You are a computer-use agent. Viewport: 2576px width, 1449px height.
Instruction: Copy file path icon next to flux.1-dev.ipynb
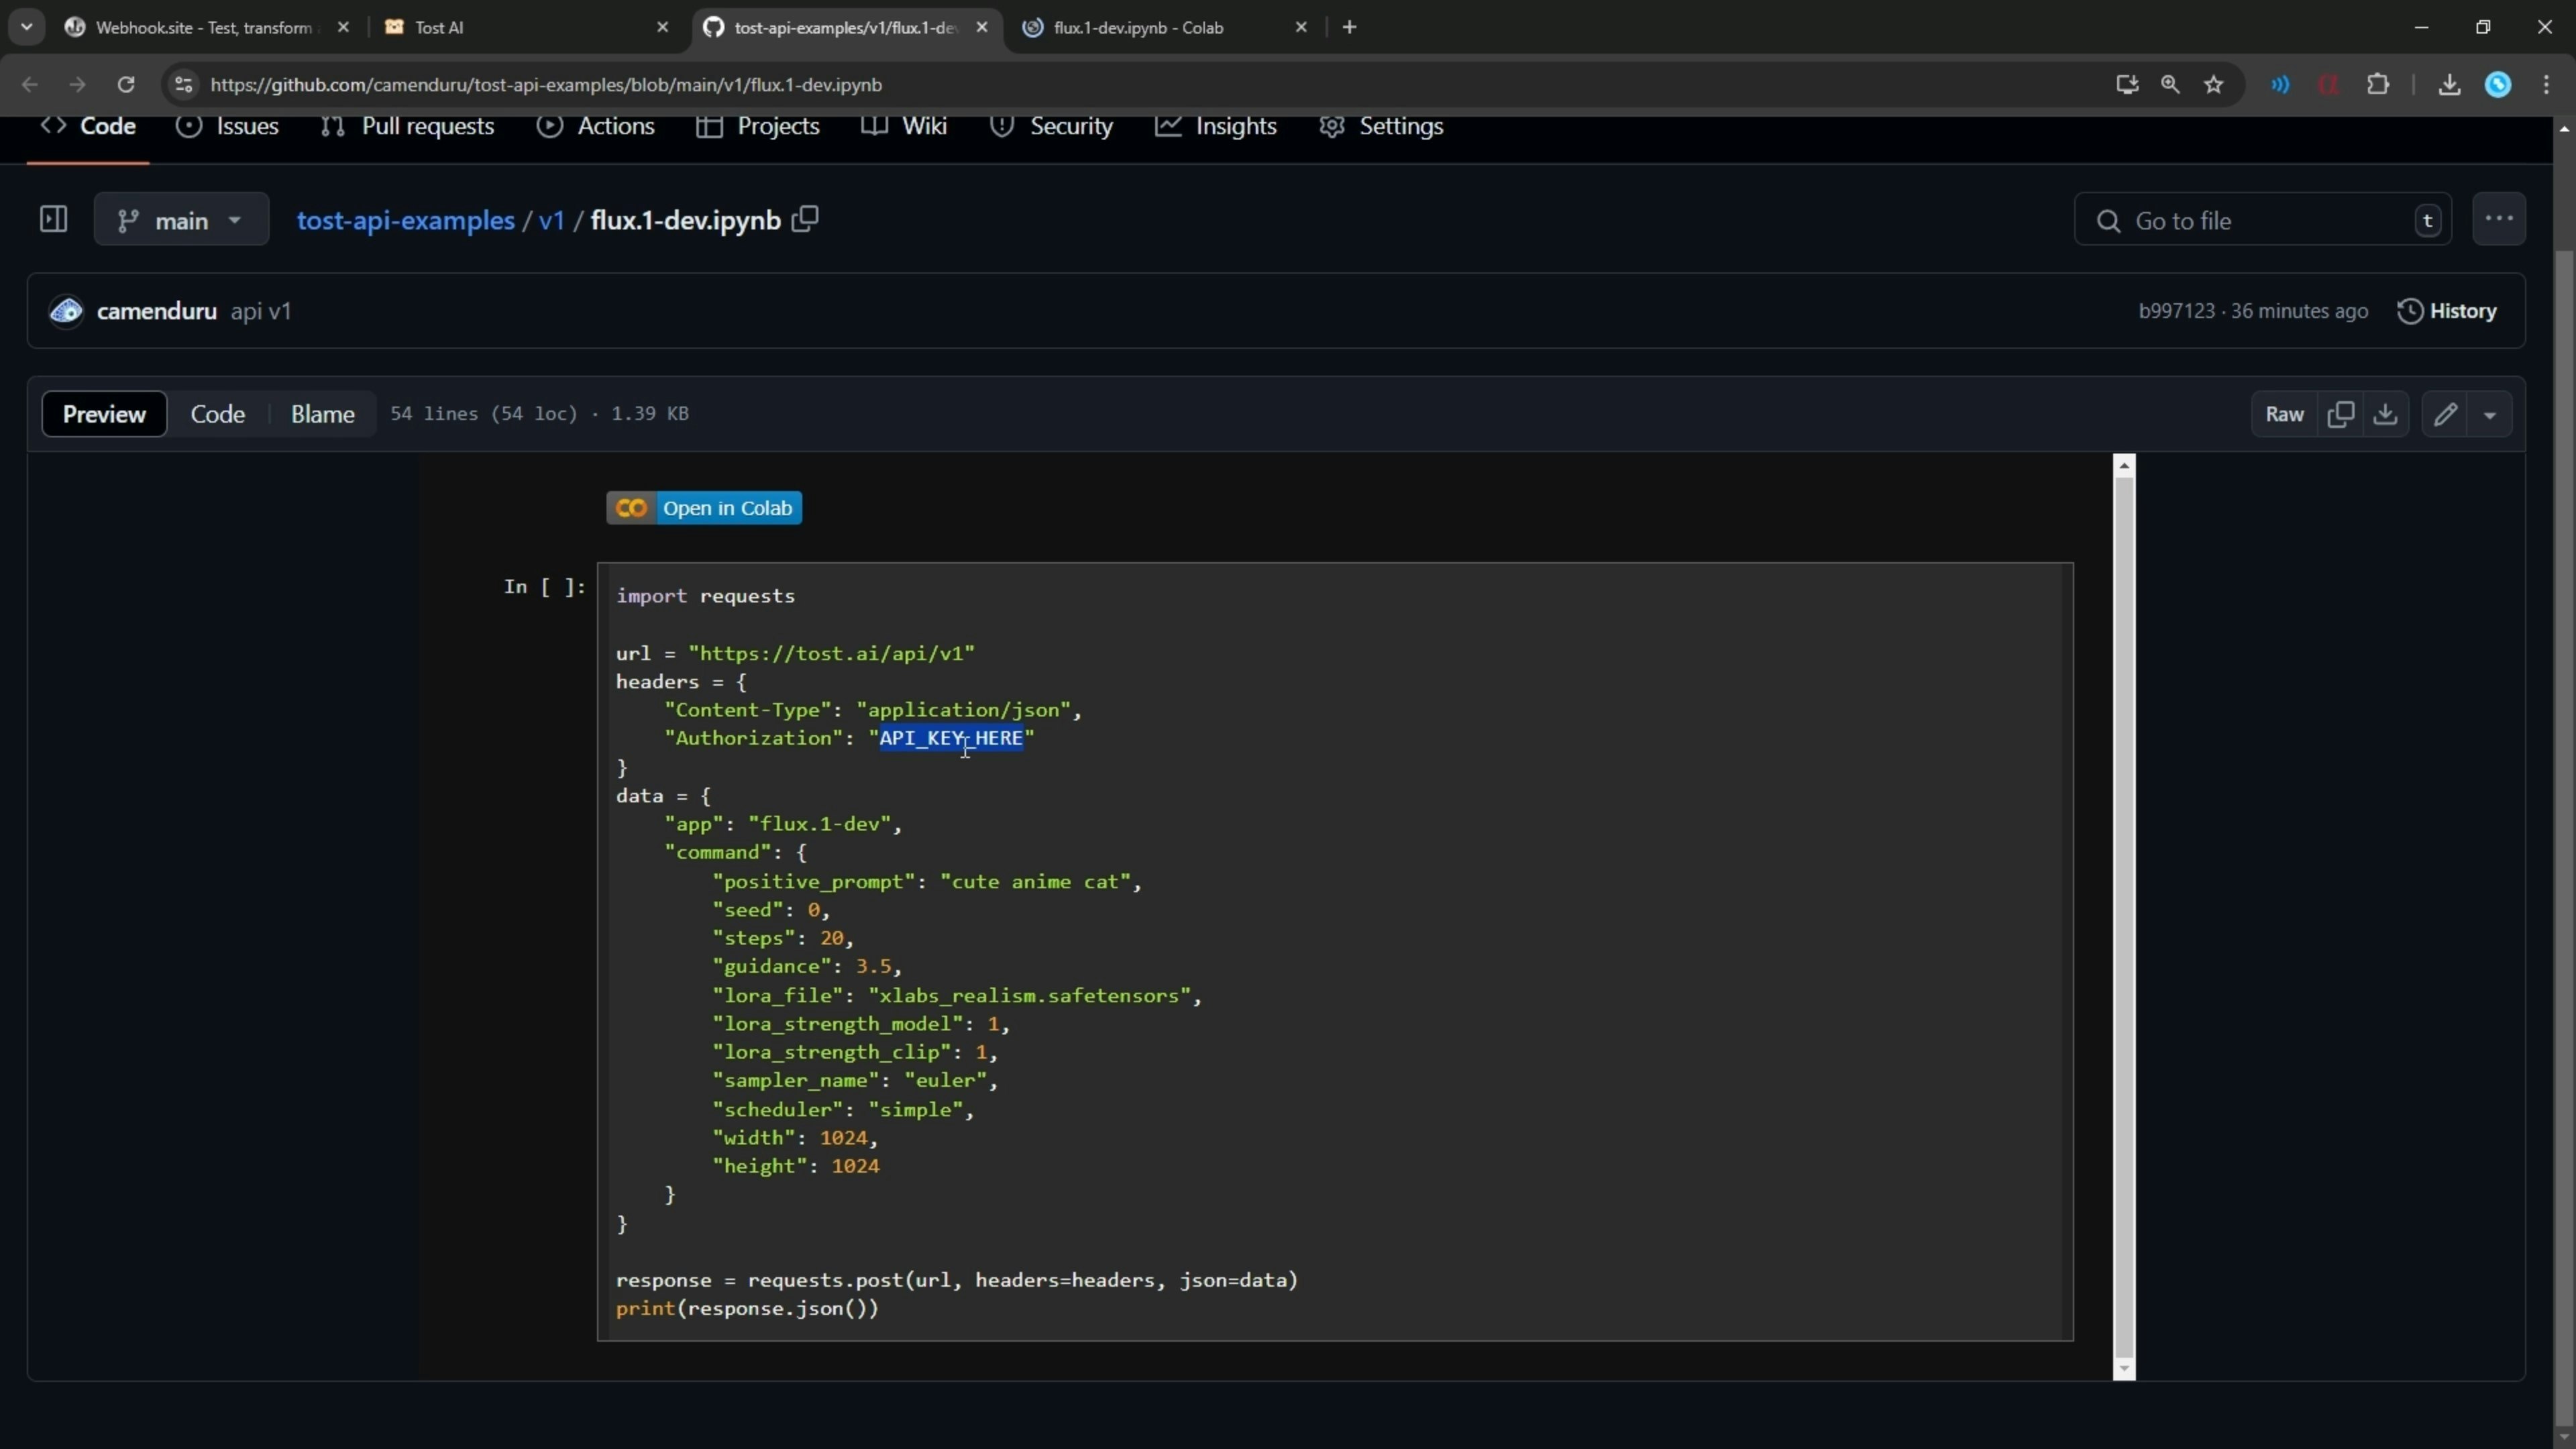(805, 219)
